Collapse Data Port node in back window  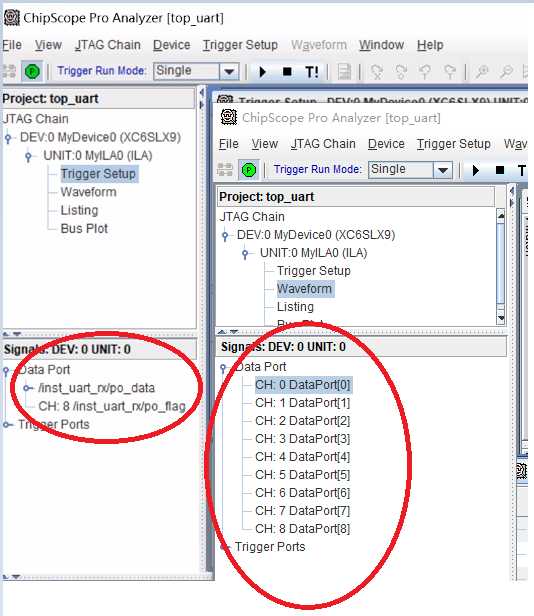coord(6,370)
